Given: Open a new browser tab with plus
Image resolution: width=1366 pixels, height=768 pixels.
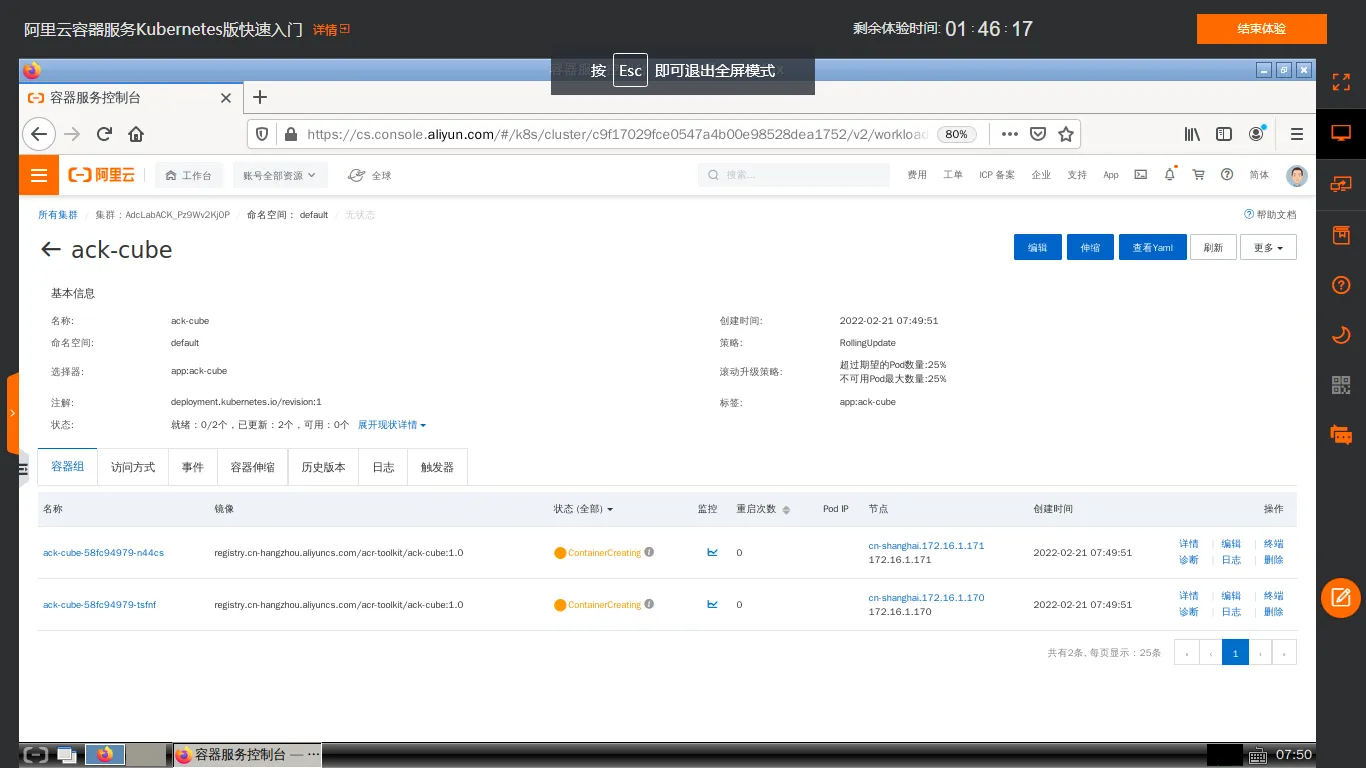Looking at the screenshot, I should 260,97.
